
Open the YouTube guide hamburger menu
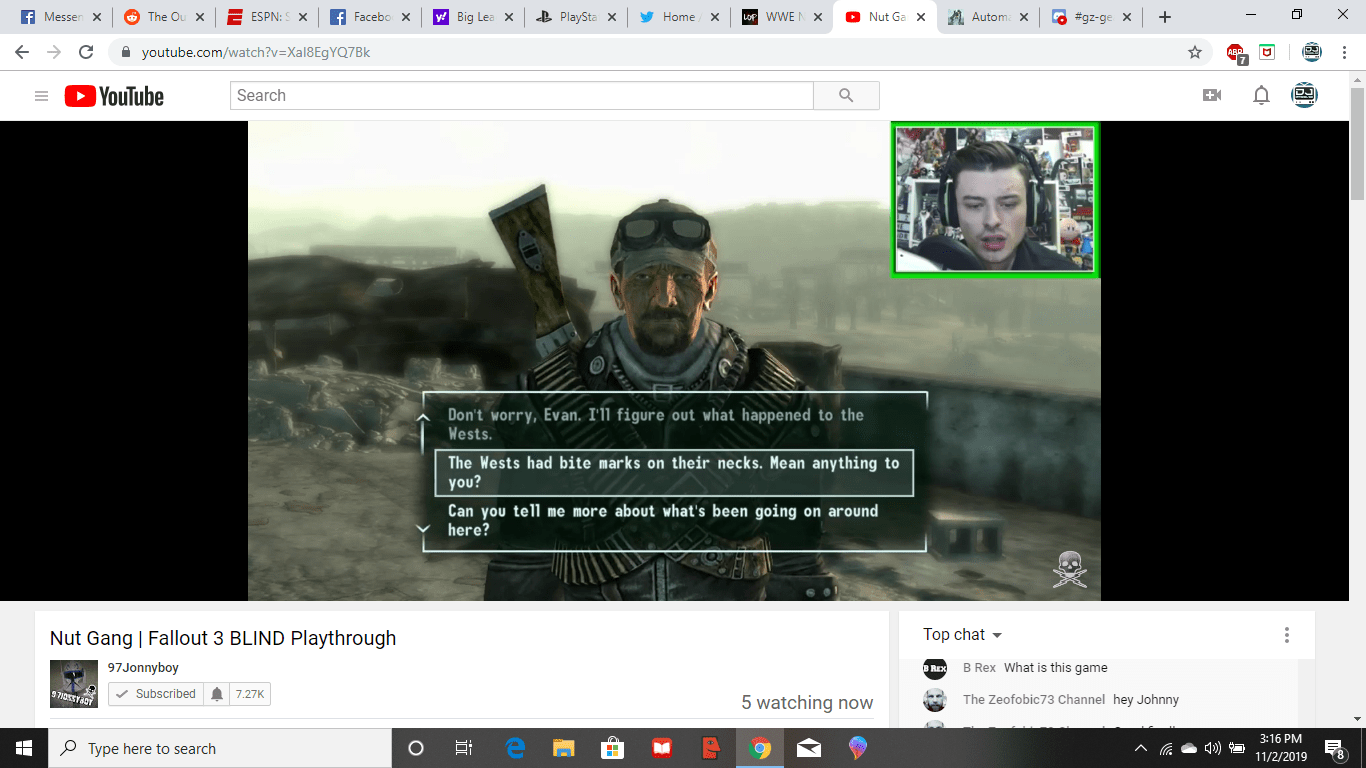(x=41, y=96)
